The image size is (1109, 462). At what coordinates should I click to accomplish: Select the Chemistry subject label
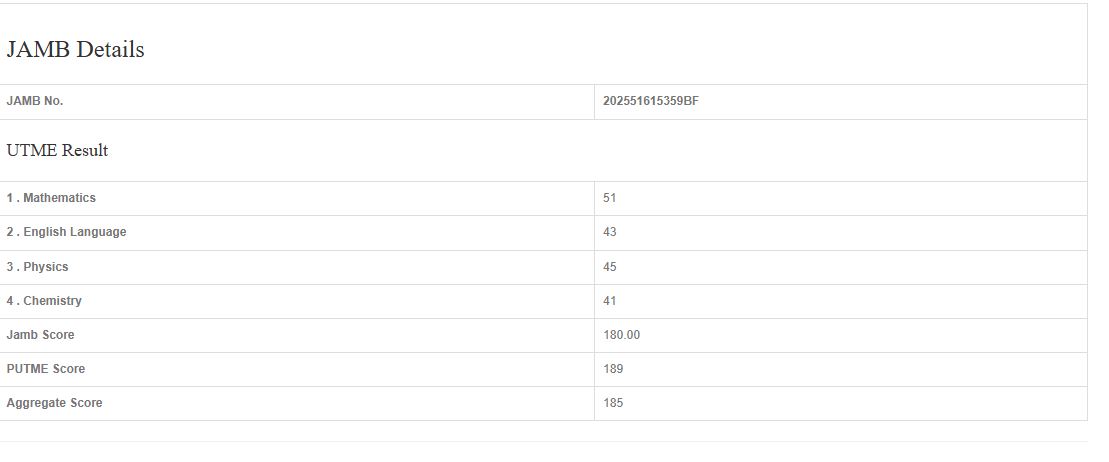(x=52, y=301)
